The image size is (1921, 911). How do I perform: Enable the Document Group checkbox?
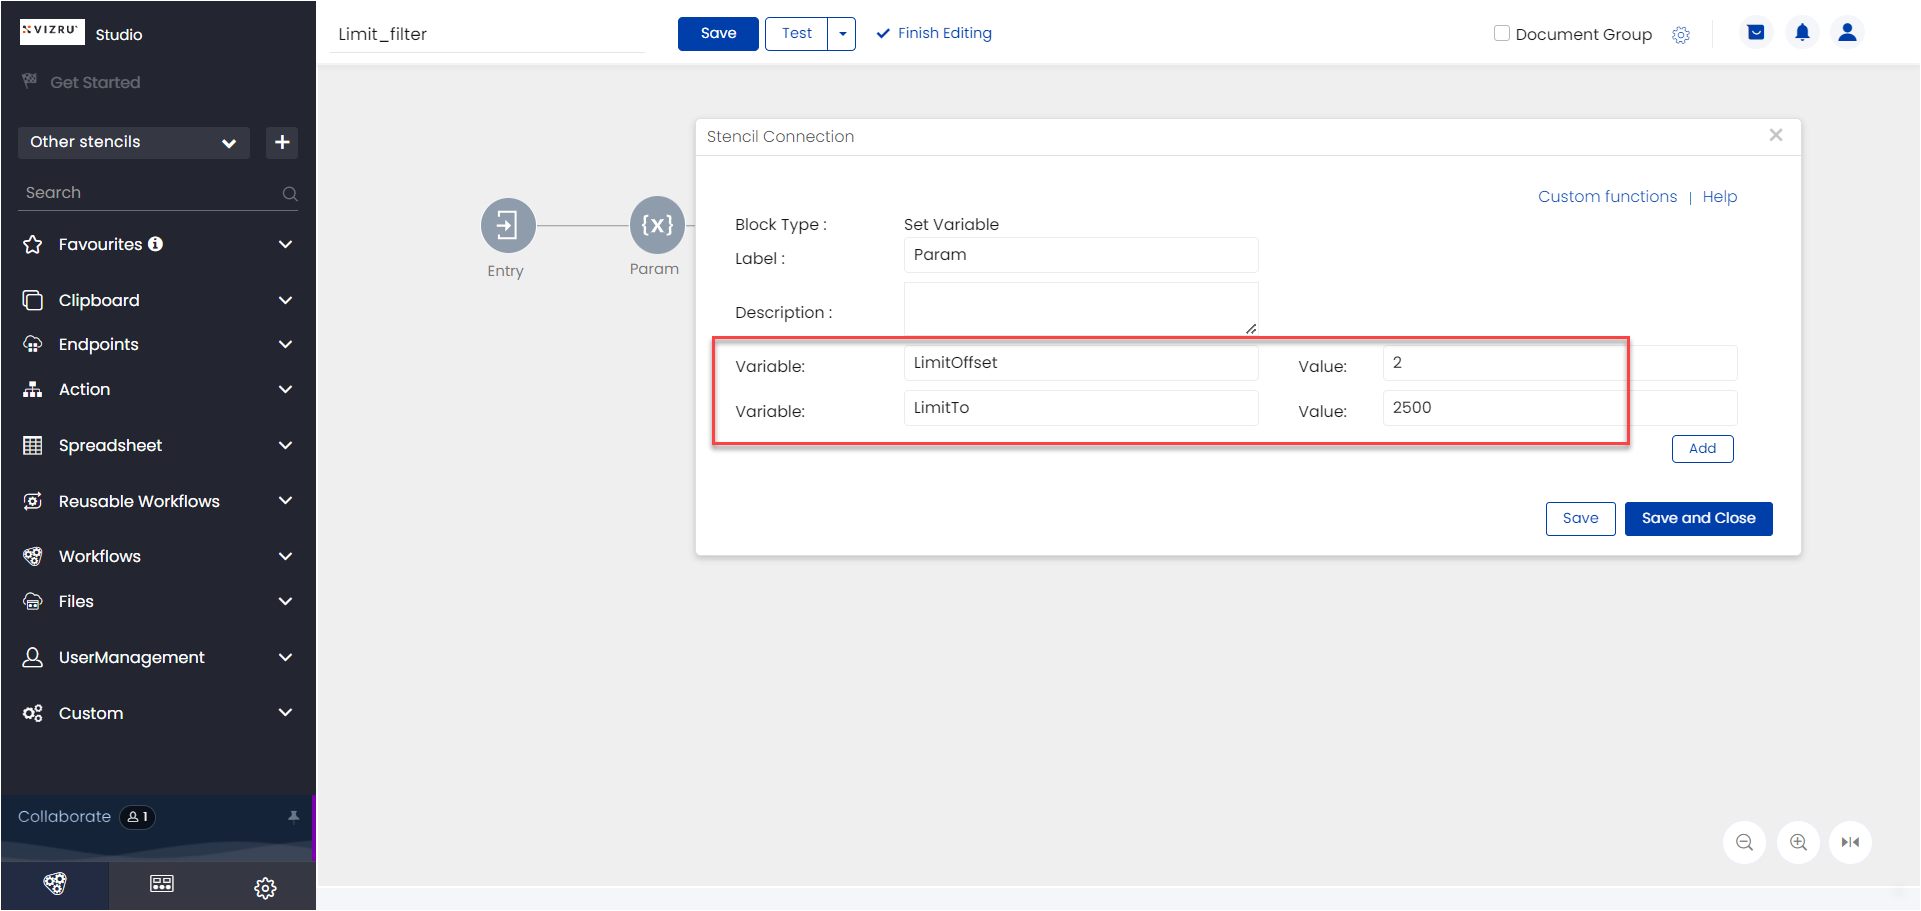(x=1501, y=34)
